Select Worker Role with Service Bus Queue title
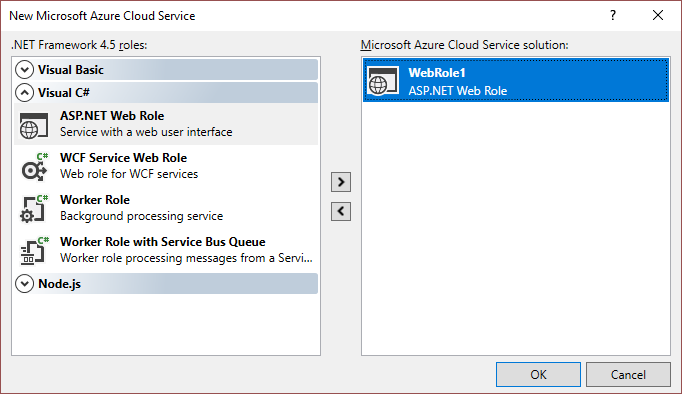682x394 pixels. click(x=163, y=241)
